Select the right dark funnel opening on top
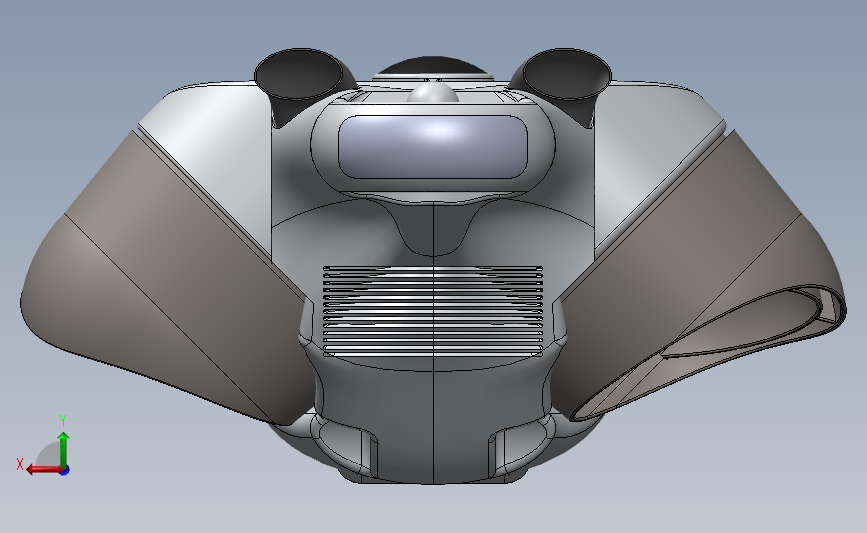The width and height of the screenshot is (867, 533). click(567, 74)
